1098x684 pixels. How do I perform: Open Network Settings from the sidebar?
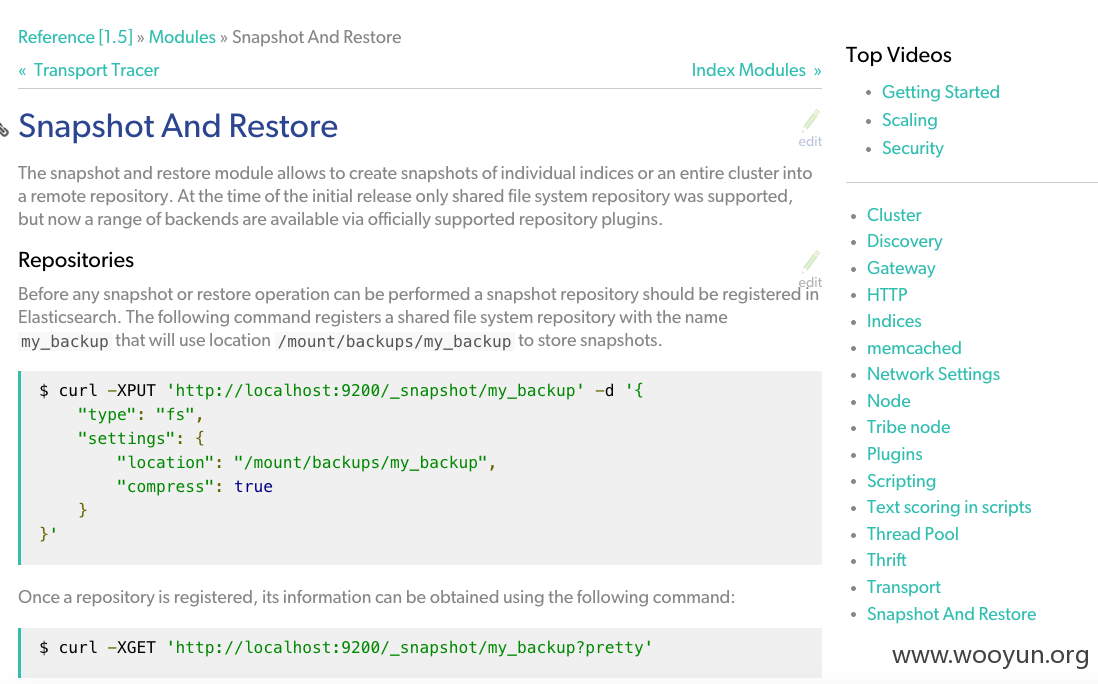point(933,374)
